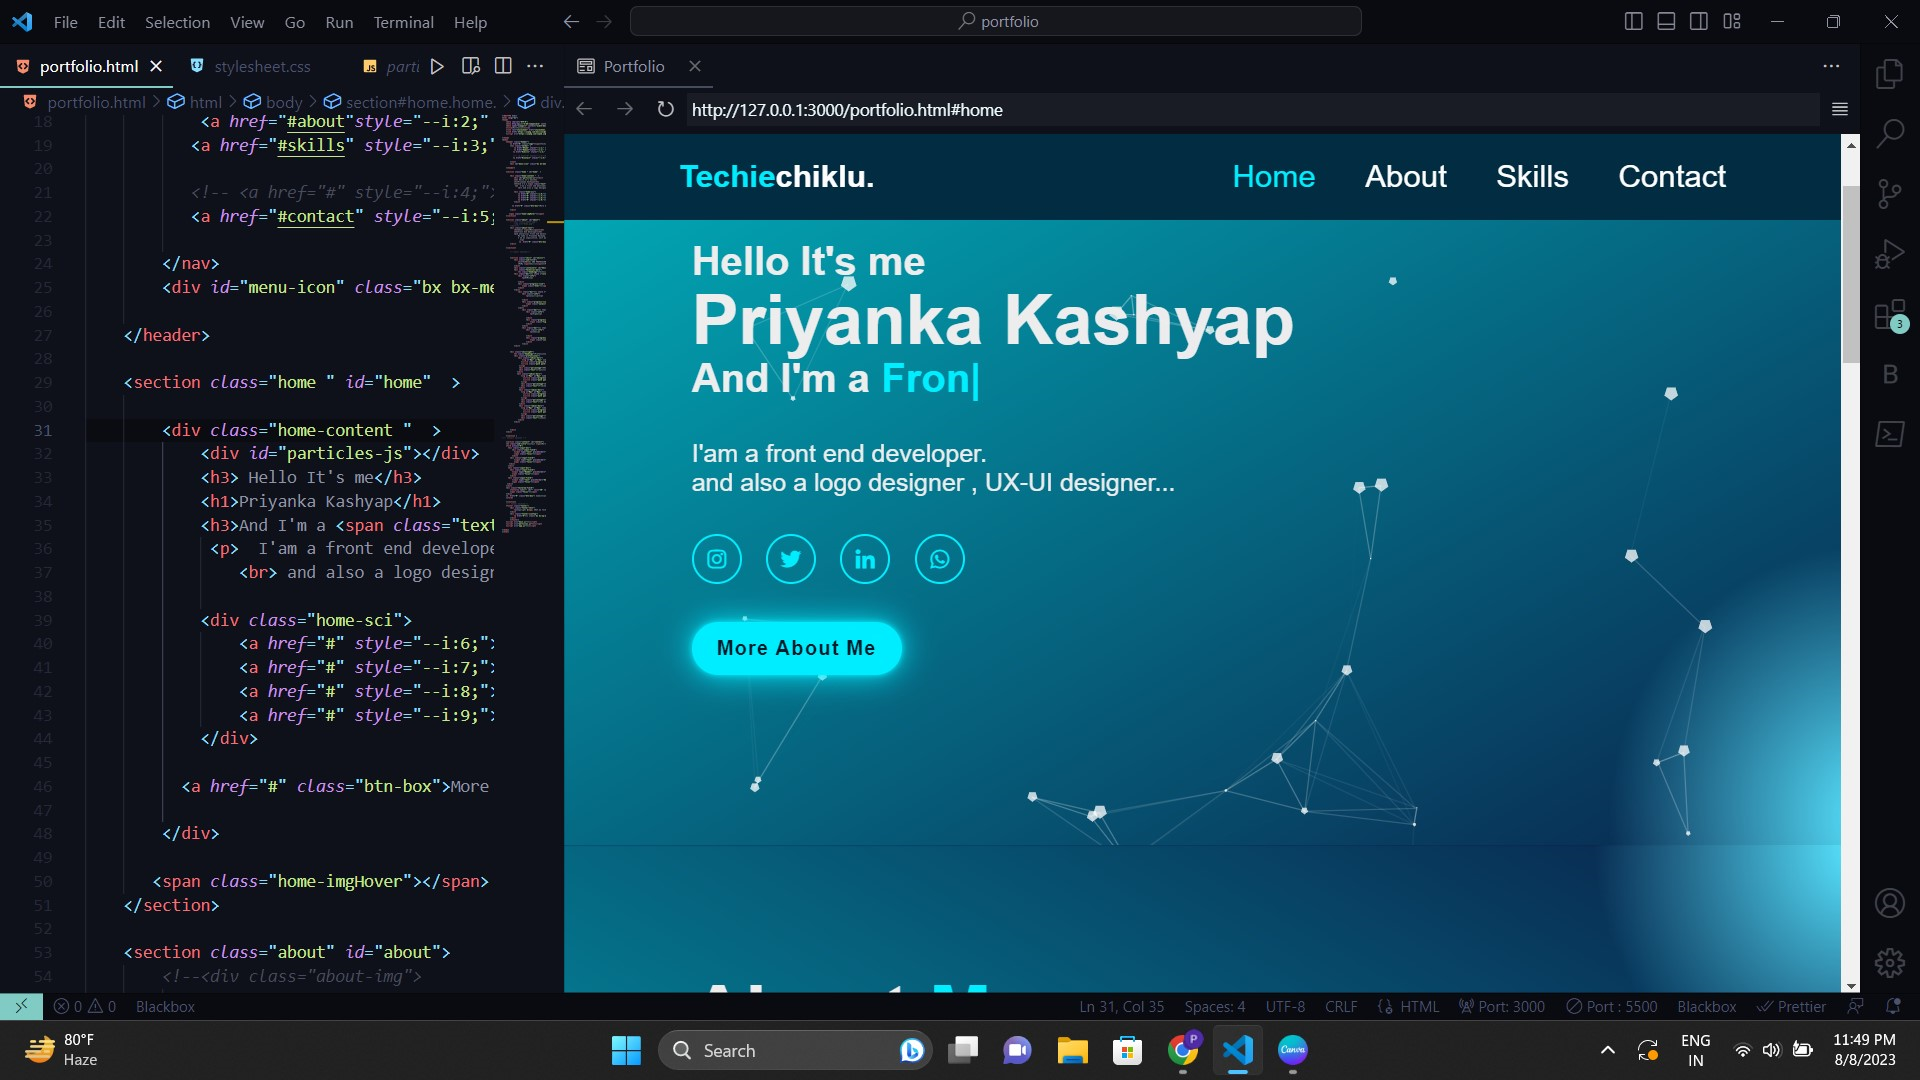Reload the portfolio preview page
This screenshot has height=1080, width=1920.
pyautogui.click(x=664, y=110)
